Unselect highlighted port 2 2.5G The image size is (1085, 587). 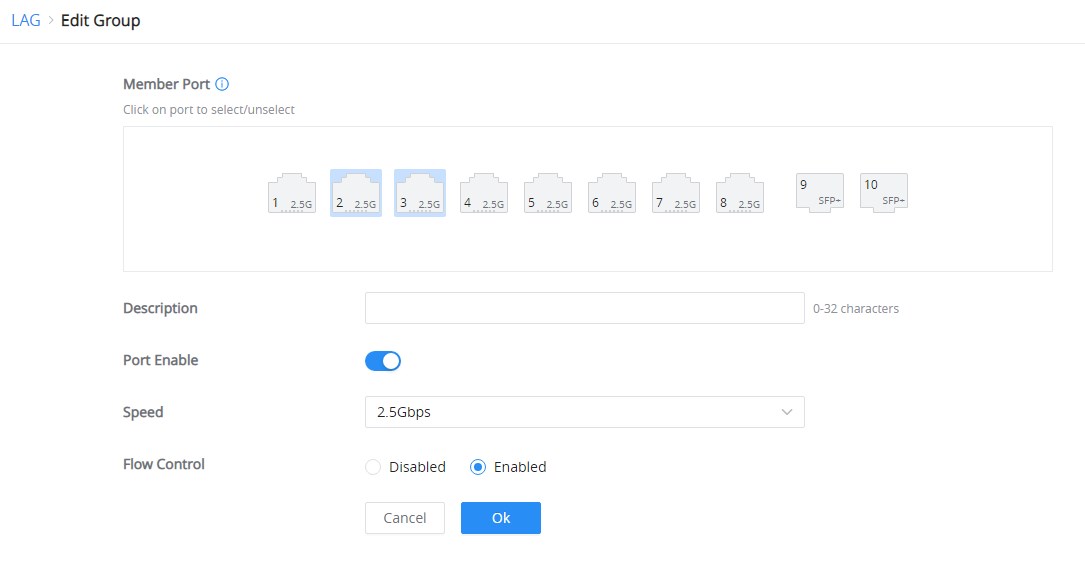pos(356,193)
